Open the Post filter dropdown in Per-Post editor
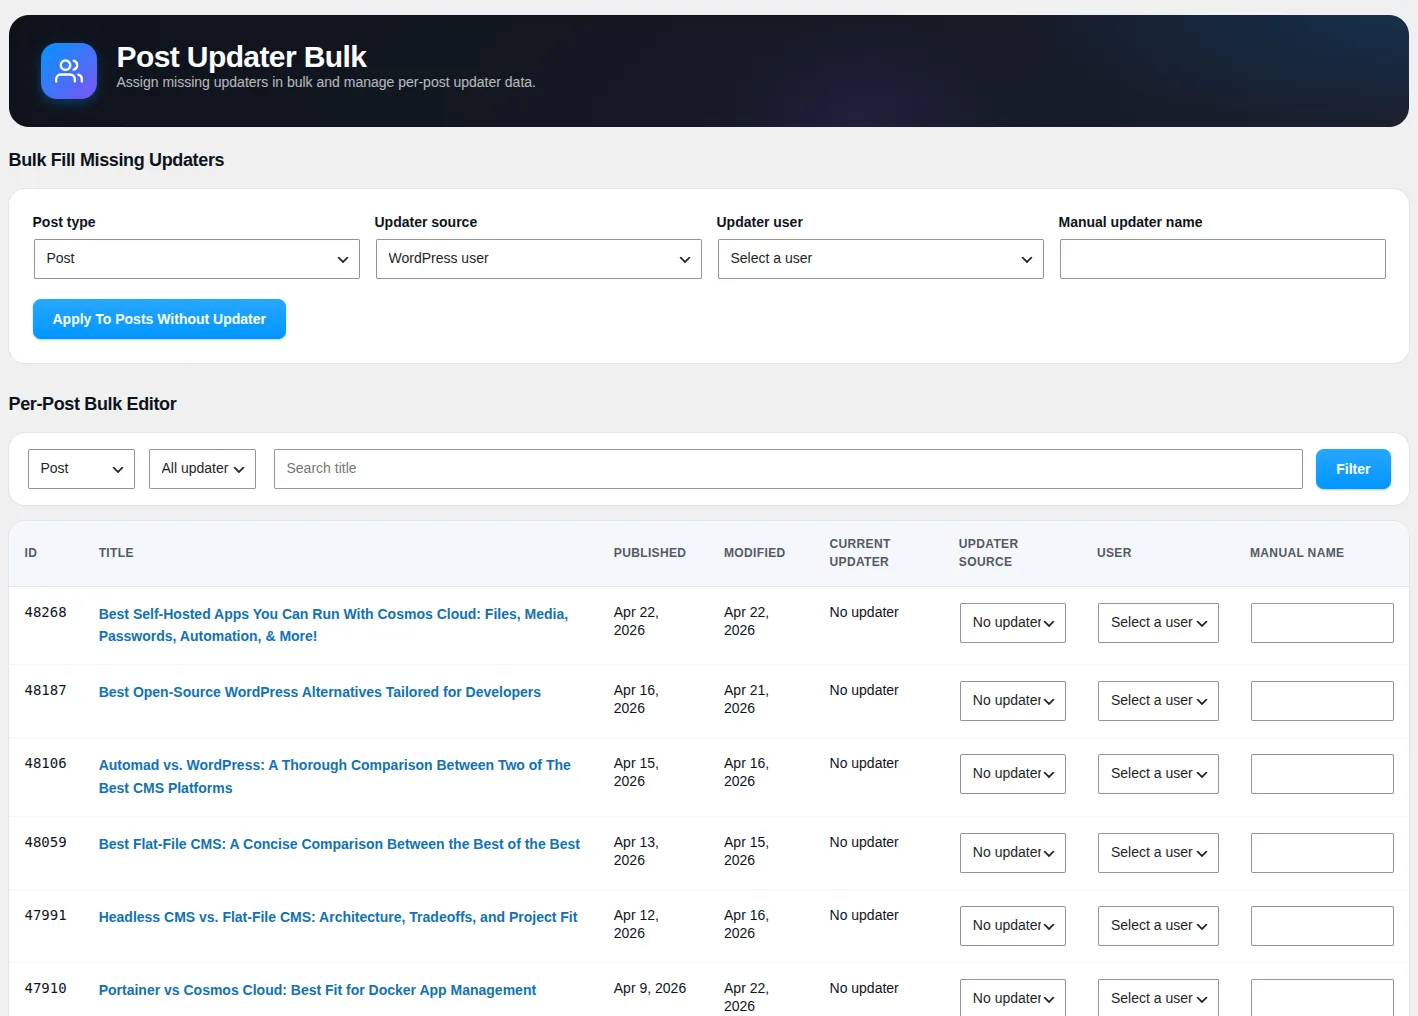 click(x=81, y=469)
